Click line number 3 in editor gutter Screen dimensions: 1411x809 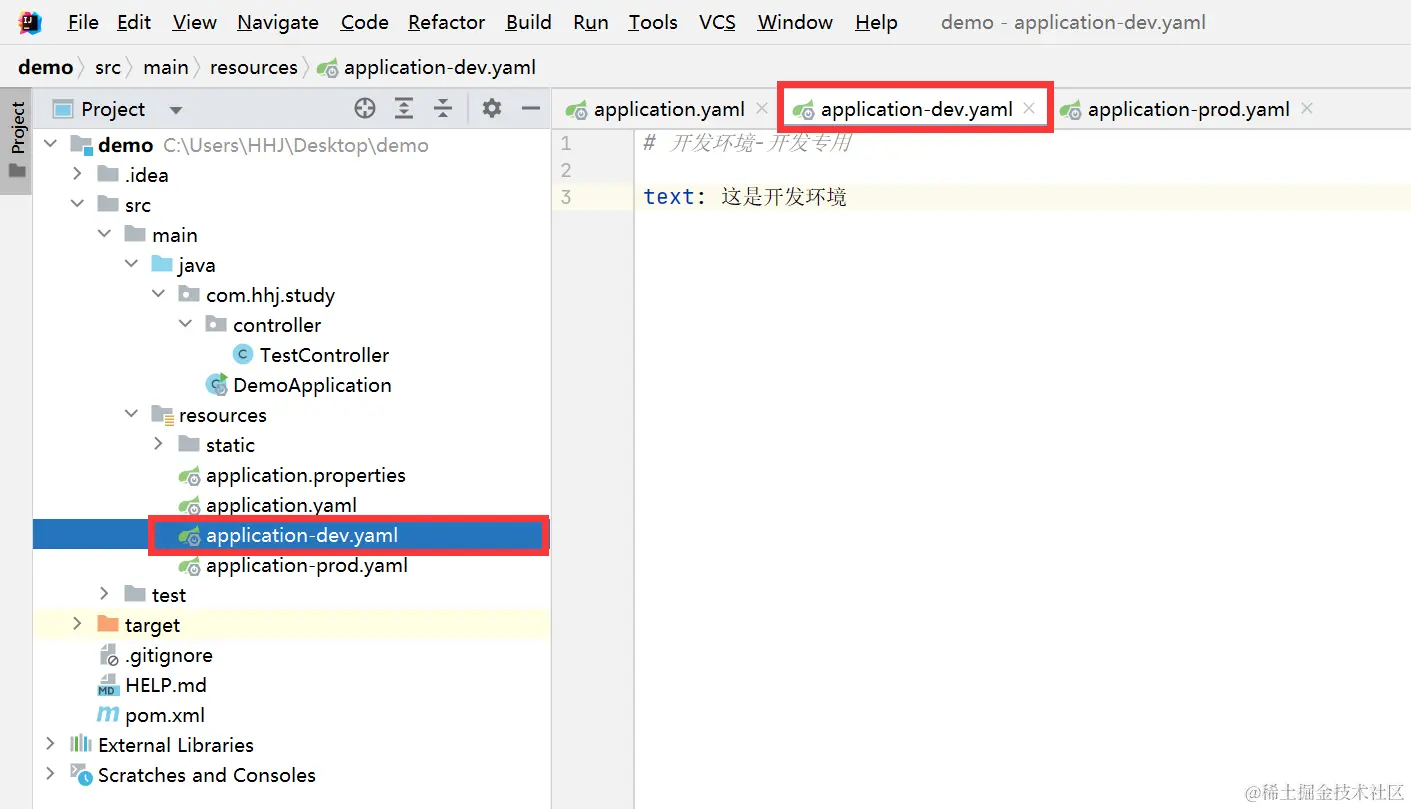(x=566, y=196)
